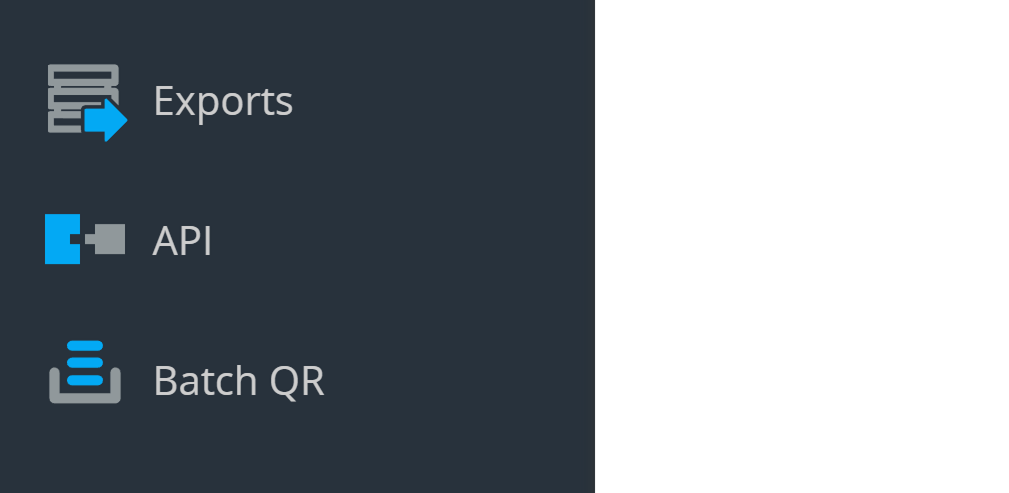Click the "Exports" text label

coord(222,101)
